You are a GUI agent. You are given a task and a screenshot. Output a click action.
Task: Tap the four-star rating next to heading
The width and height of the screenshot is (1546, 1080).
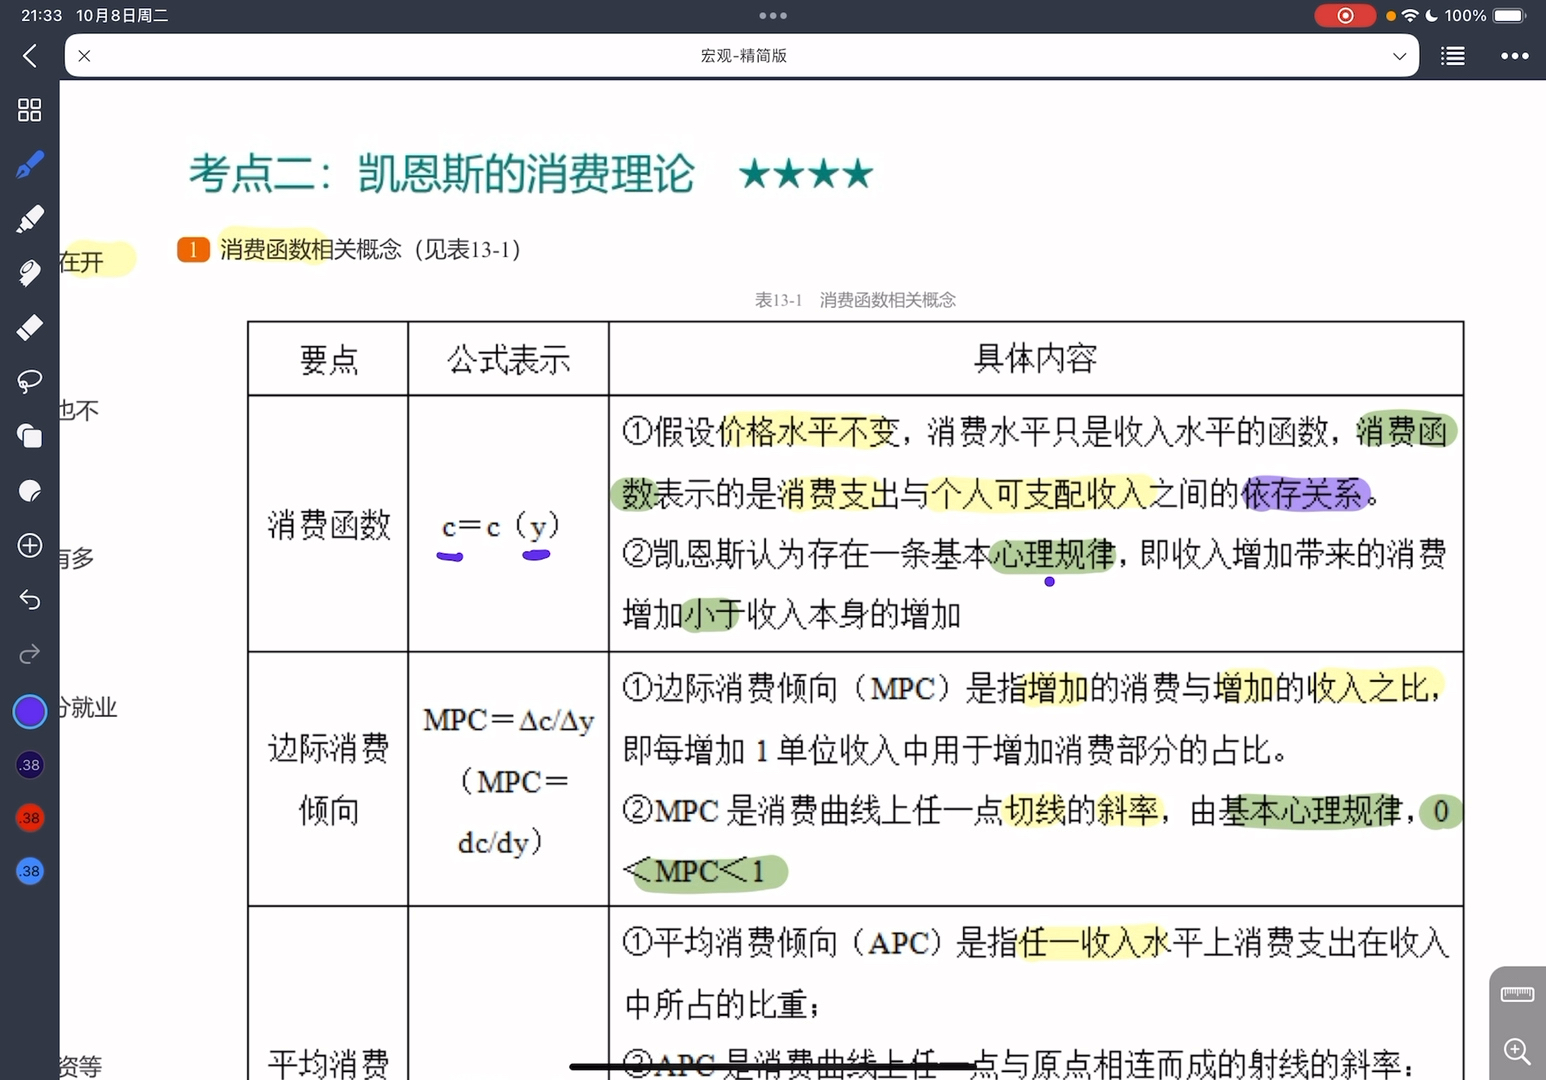806,174
